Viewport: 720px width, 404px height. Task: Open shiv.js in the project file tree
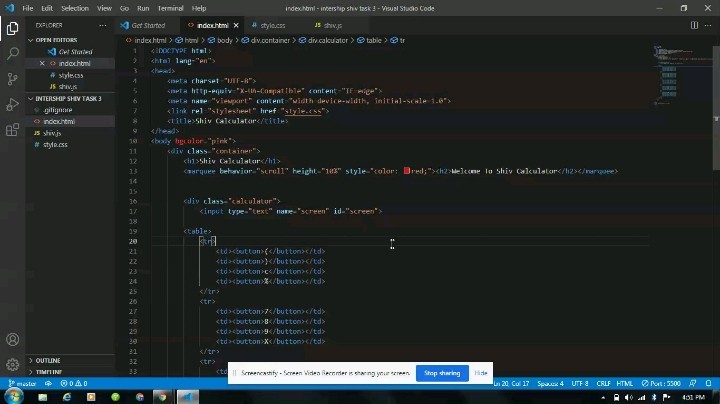52,133
